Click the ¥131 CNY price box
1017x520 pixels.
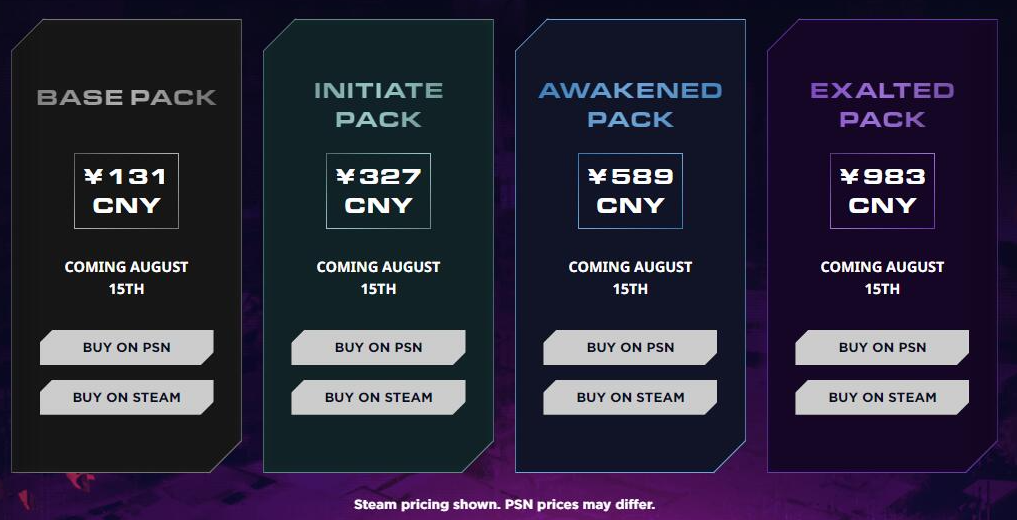[x=126, y=191]
